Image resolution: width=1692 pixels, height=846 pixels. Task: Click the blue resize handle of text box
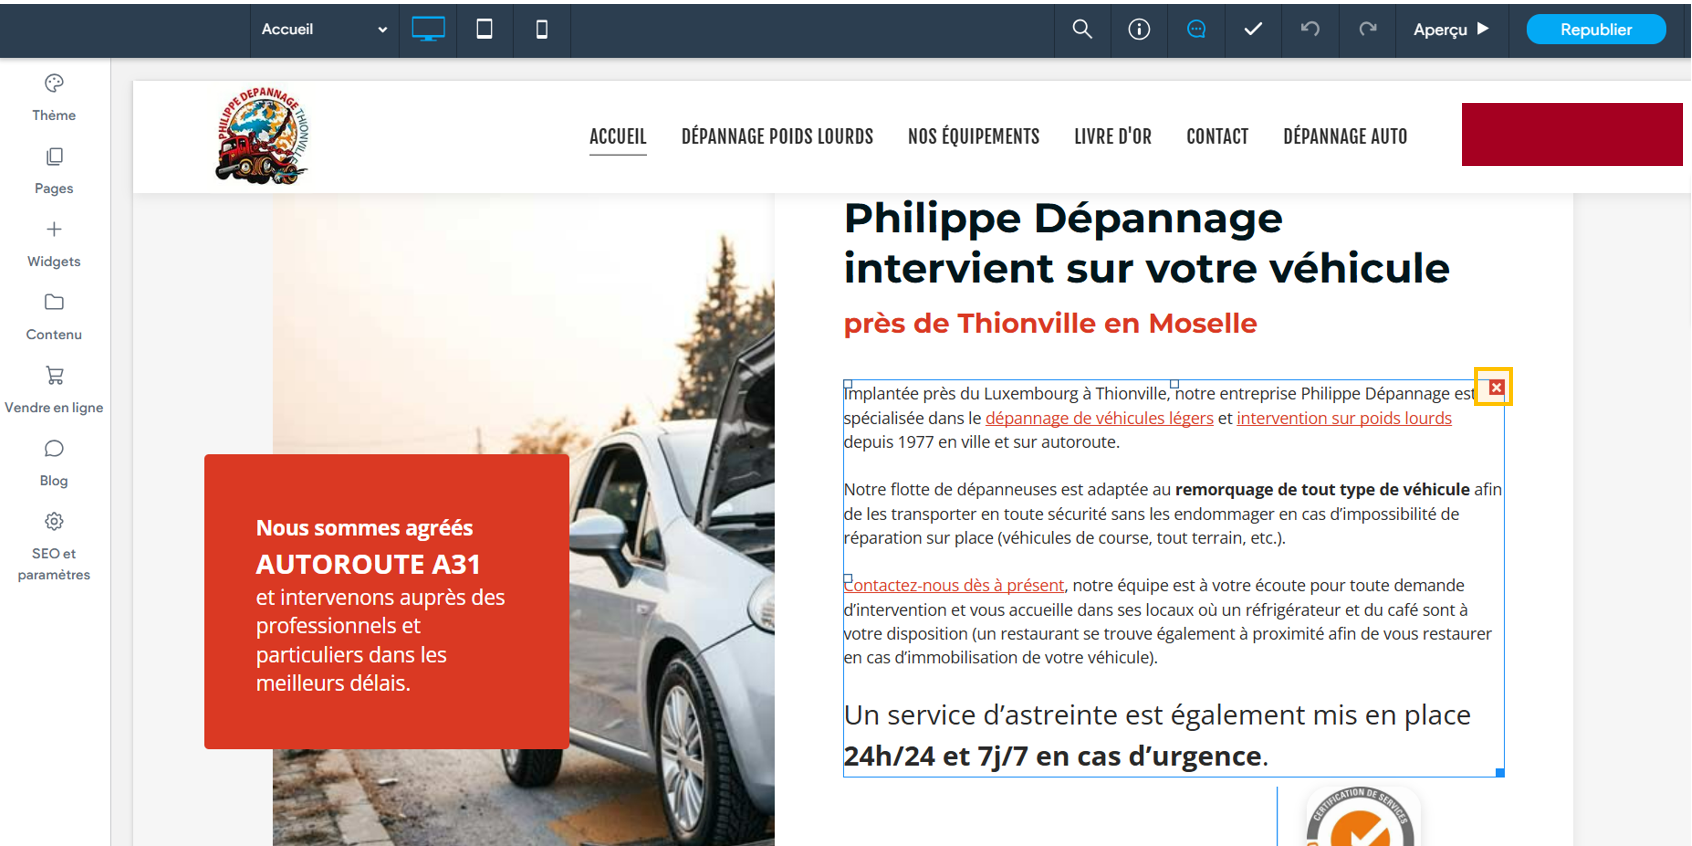[1500, 772]
